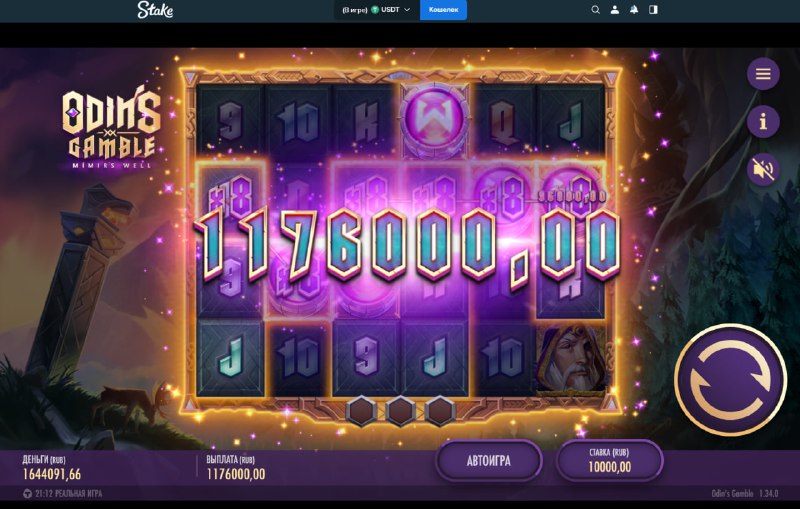
Task: Click the middle hexagon indicator below reels
Action: coord(401,411)
